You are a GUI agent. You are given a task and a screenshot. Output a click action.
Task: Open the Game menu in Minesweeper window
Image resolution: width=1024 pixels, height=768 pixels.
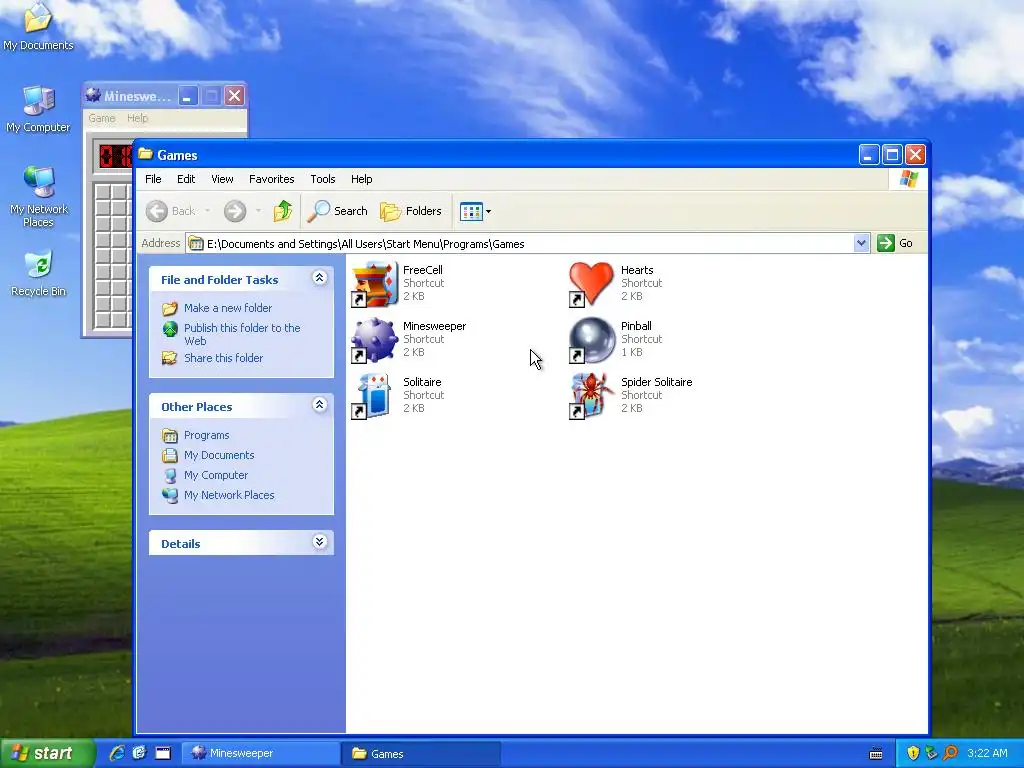[102, 118]
